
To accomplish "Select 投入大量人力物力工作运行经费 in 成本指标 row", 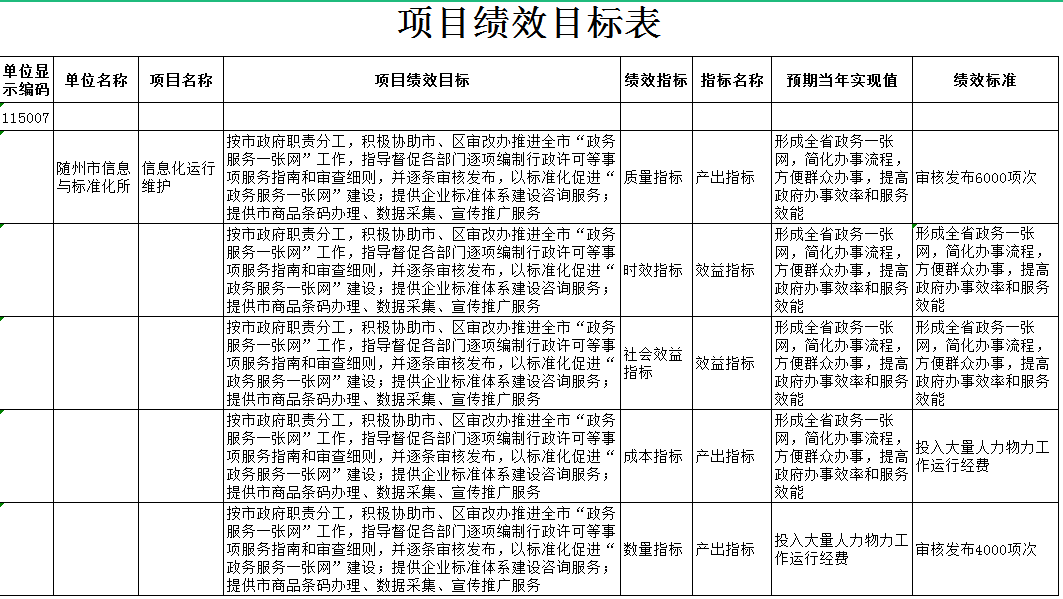I will point(985,456).
